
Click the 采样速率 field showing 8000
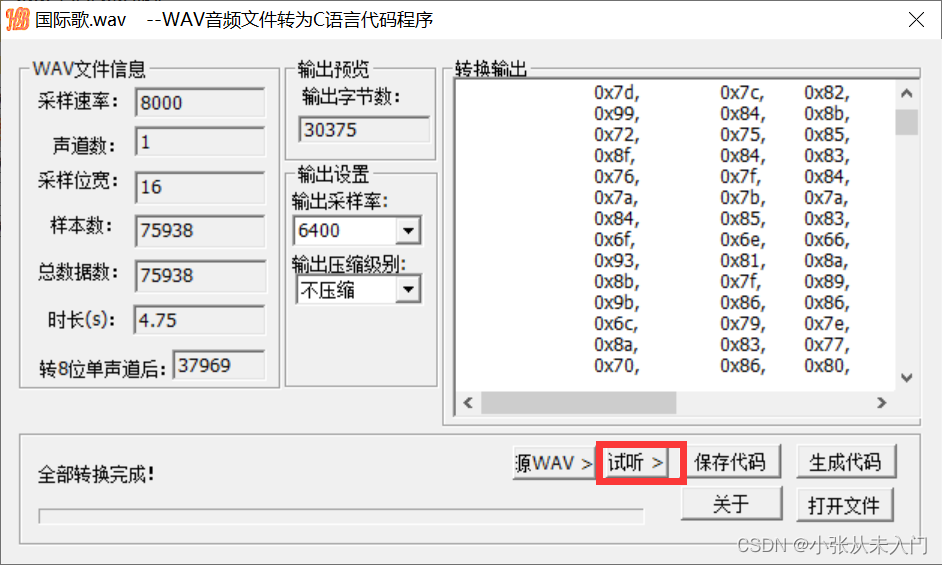coord(200,103)
